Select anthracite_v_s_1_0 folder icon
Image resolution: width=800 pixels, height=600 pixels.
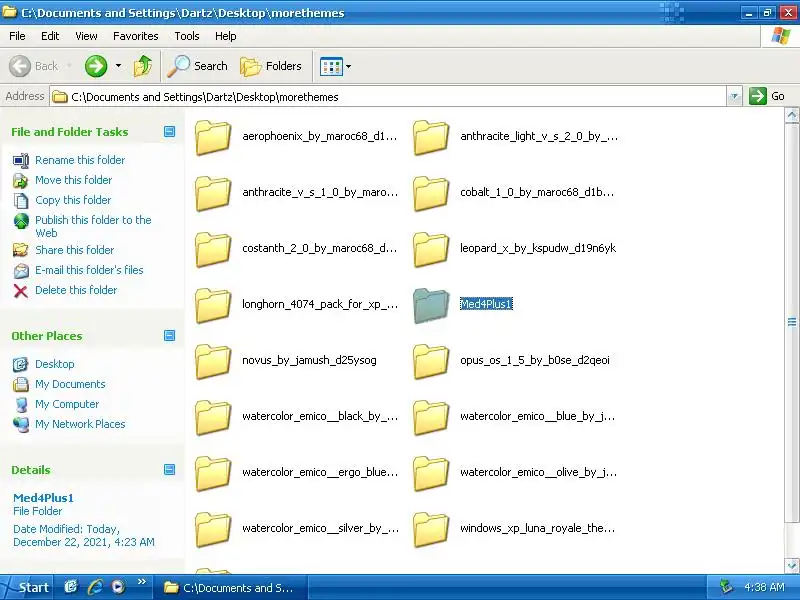tap(213, 193)
